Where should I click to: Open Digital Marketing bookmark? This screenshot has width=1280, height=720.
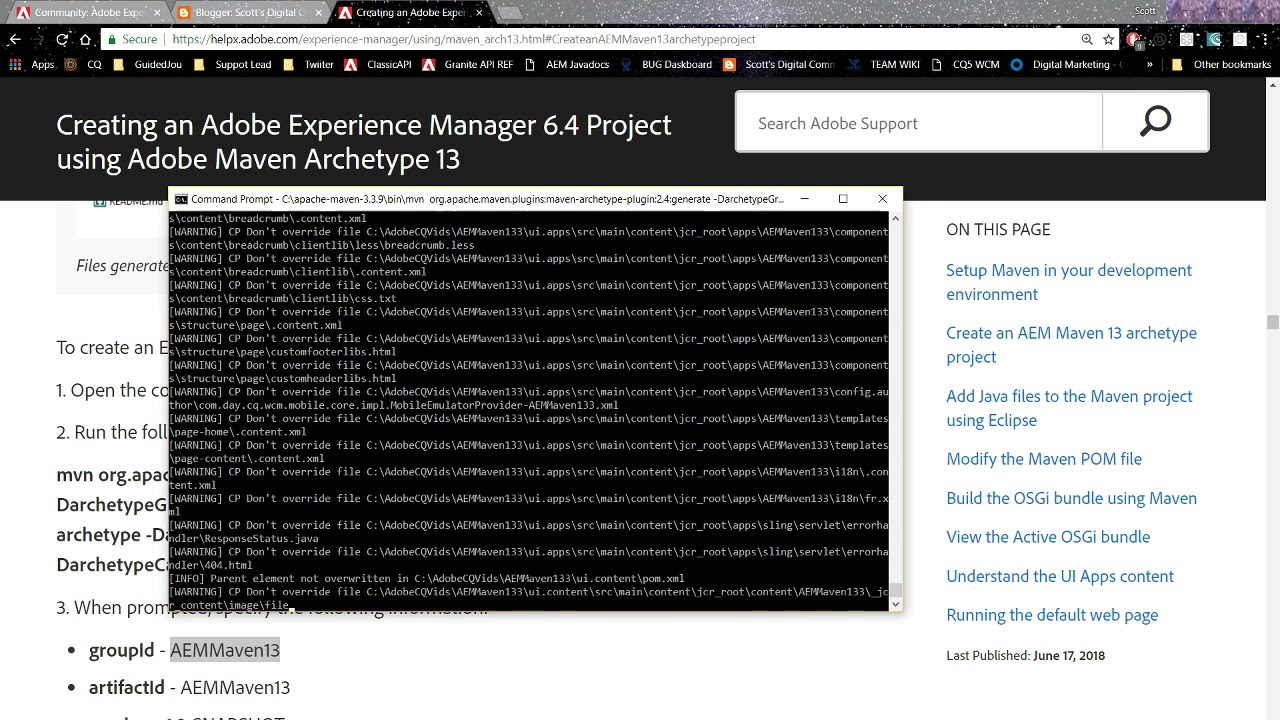(1066, 64)
